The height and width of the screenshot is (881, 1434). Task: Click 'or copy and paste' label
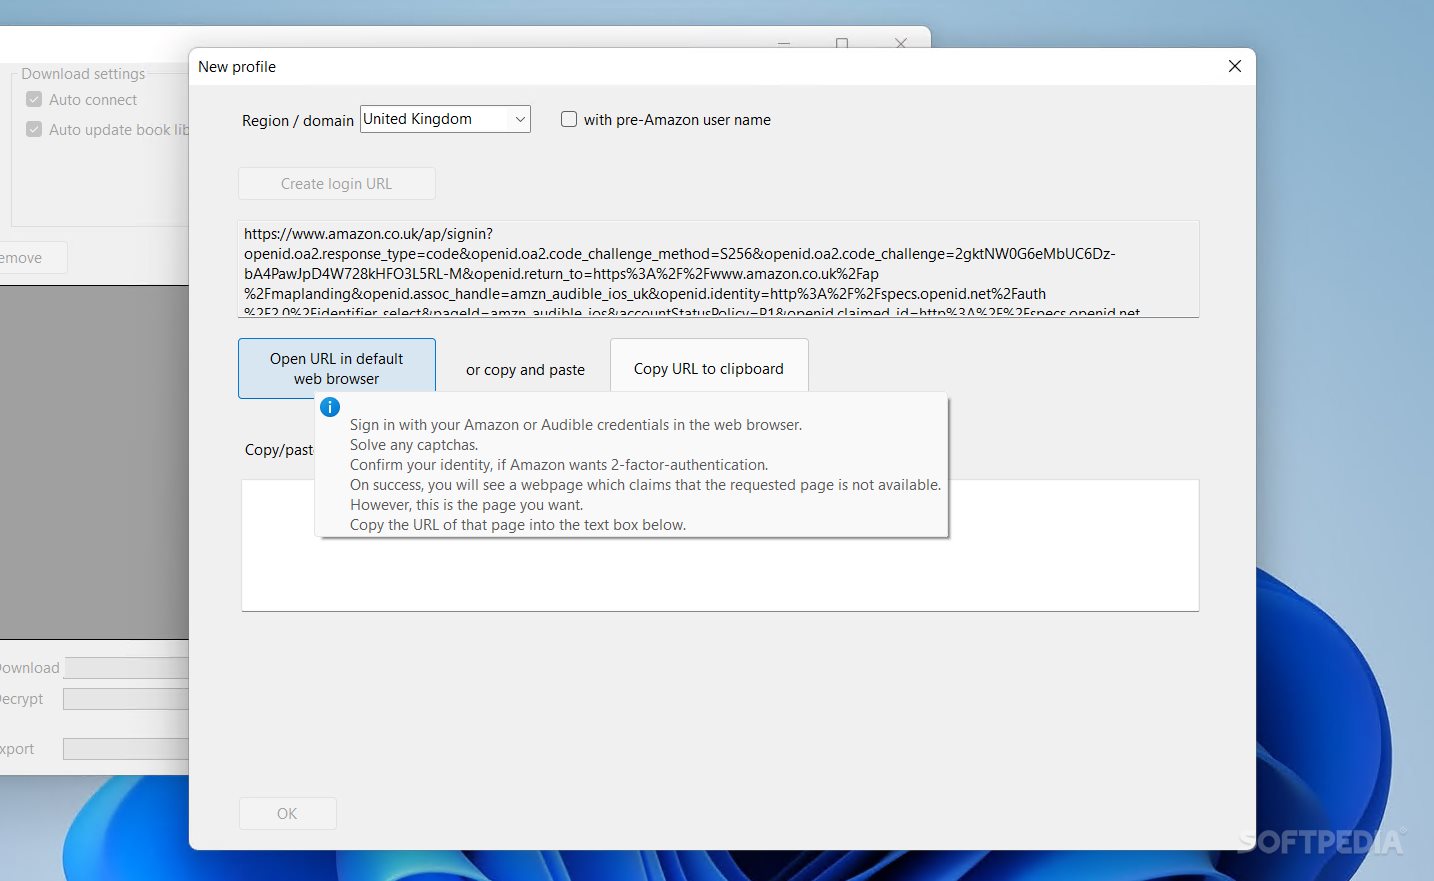pyautogui.click(x=525, y=370)
